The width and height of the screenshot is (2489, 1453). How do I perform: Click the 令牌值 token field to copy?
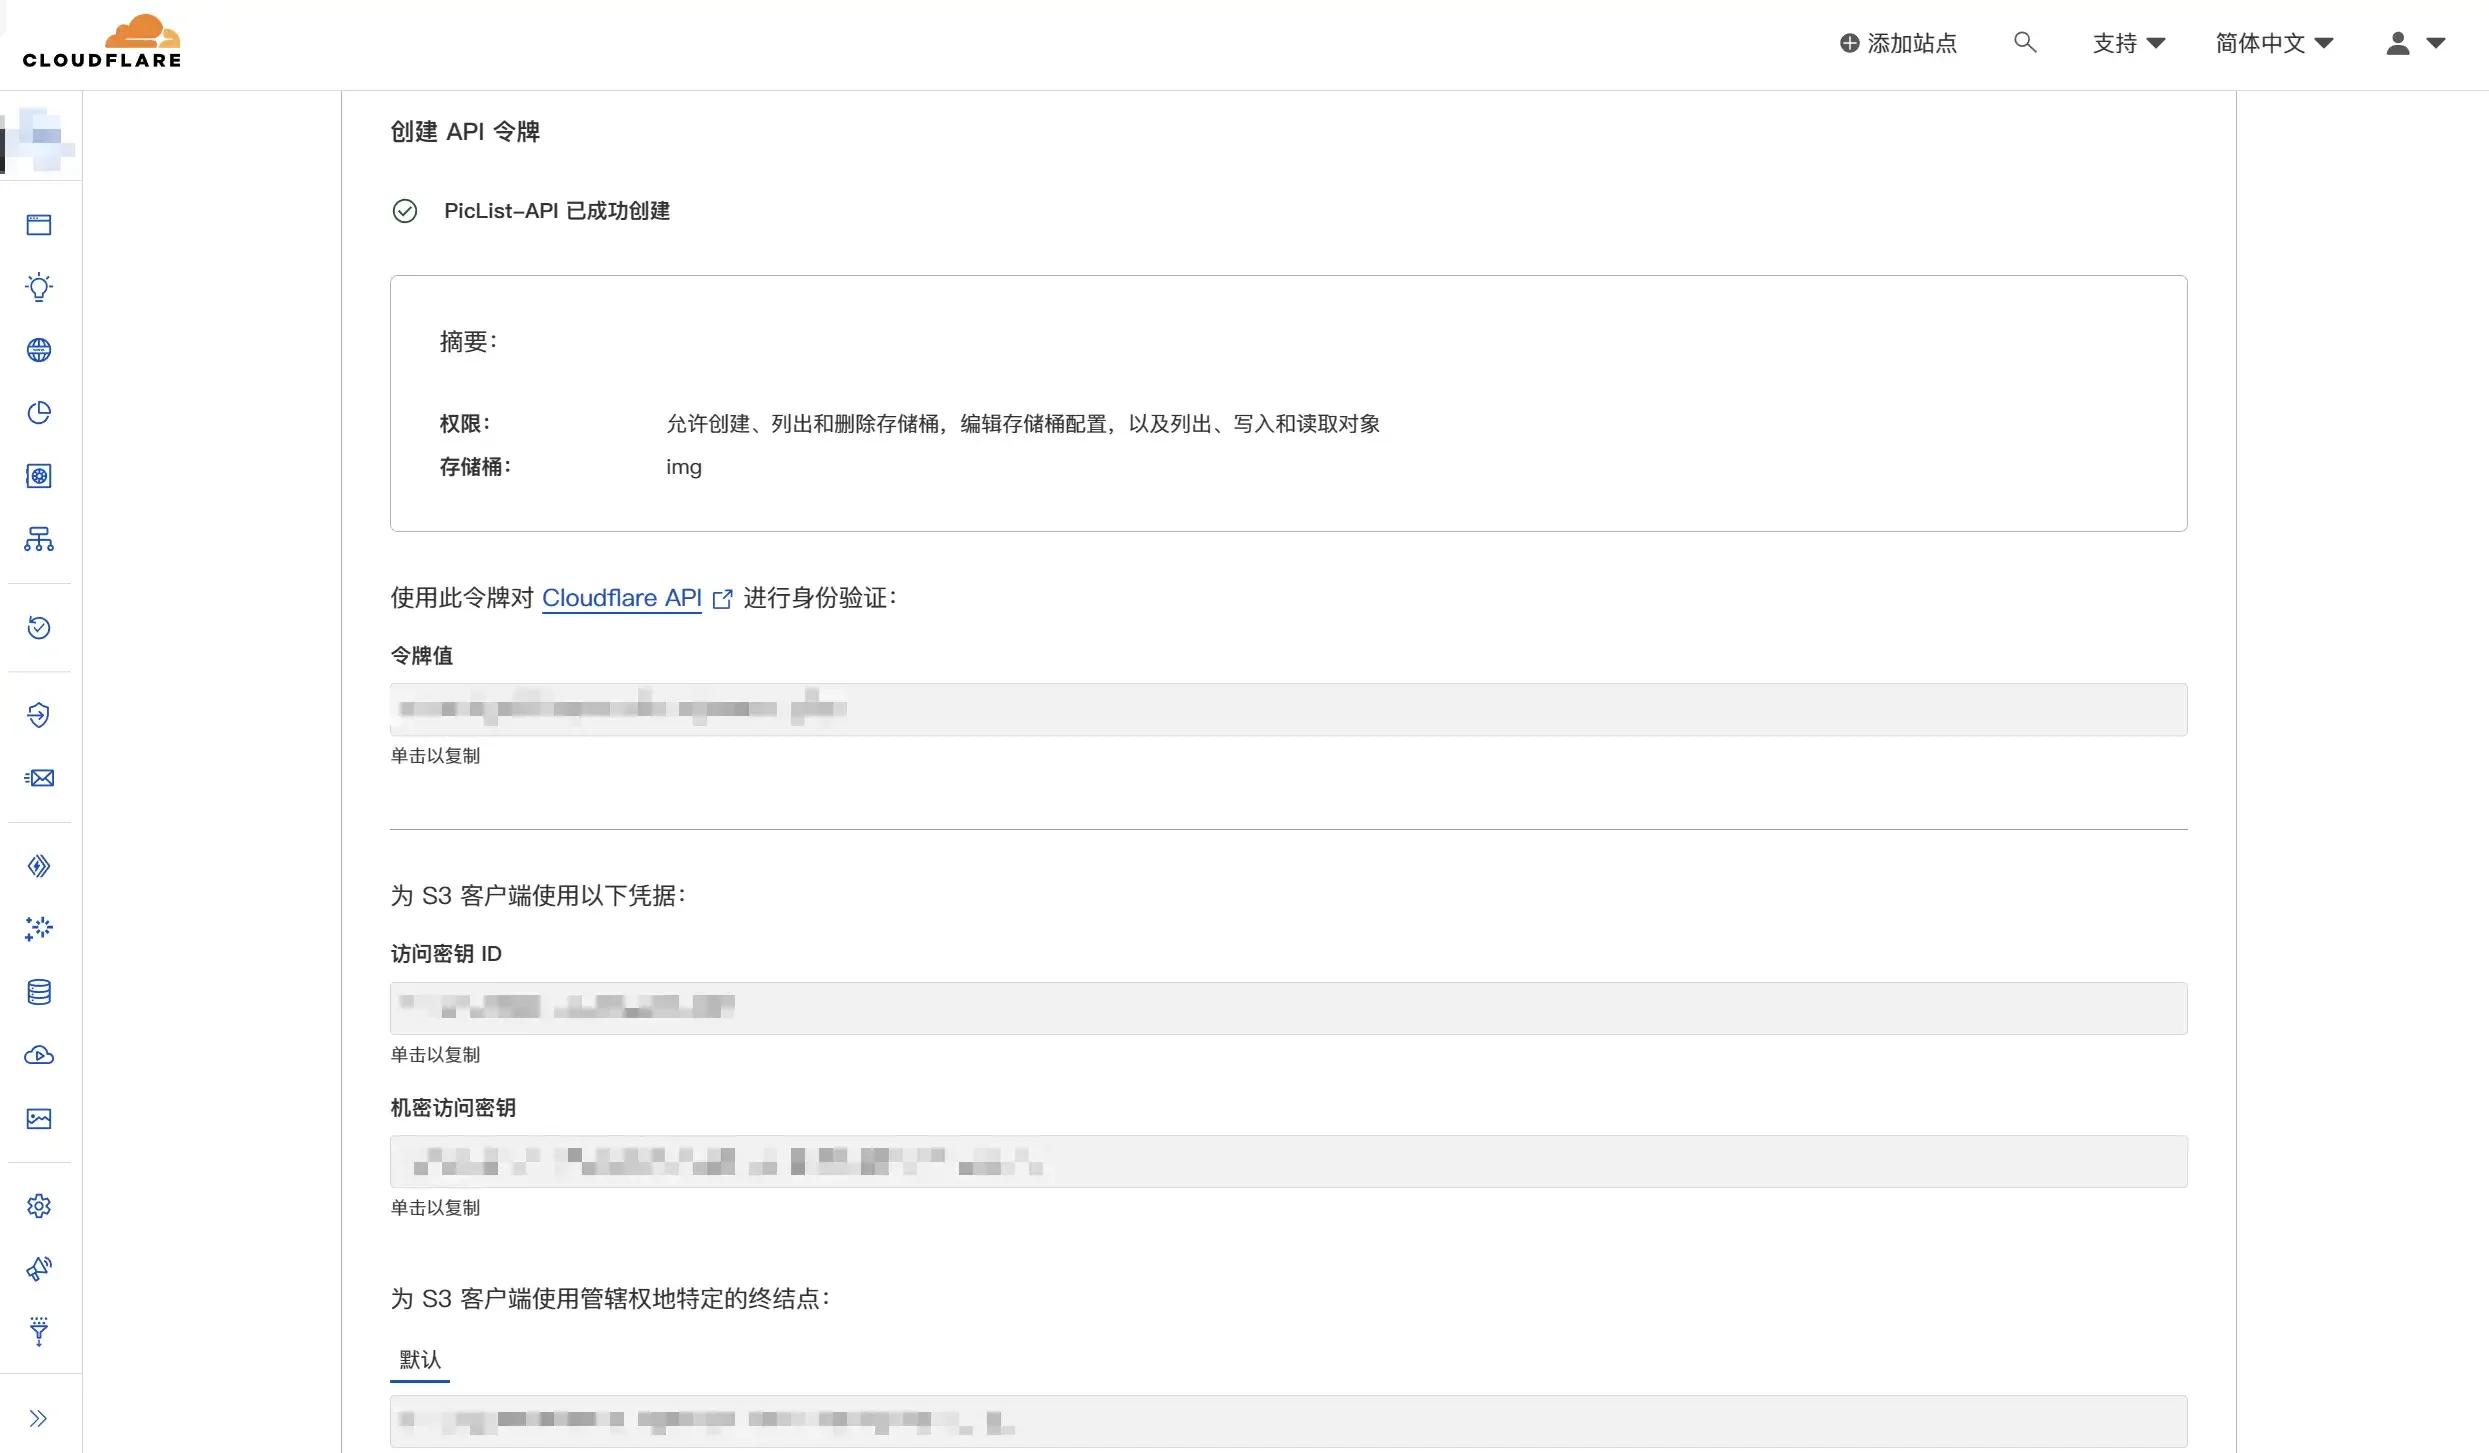(x=1288, y=710)
